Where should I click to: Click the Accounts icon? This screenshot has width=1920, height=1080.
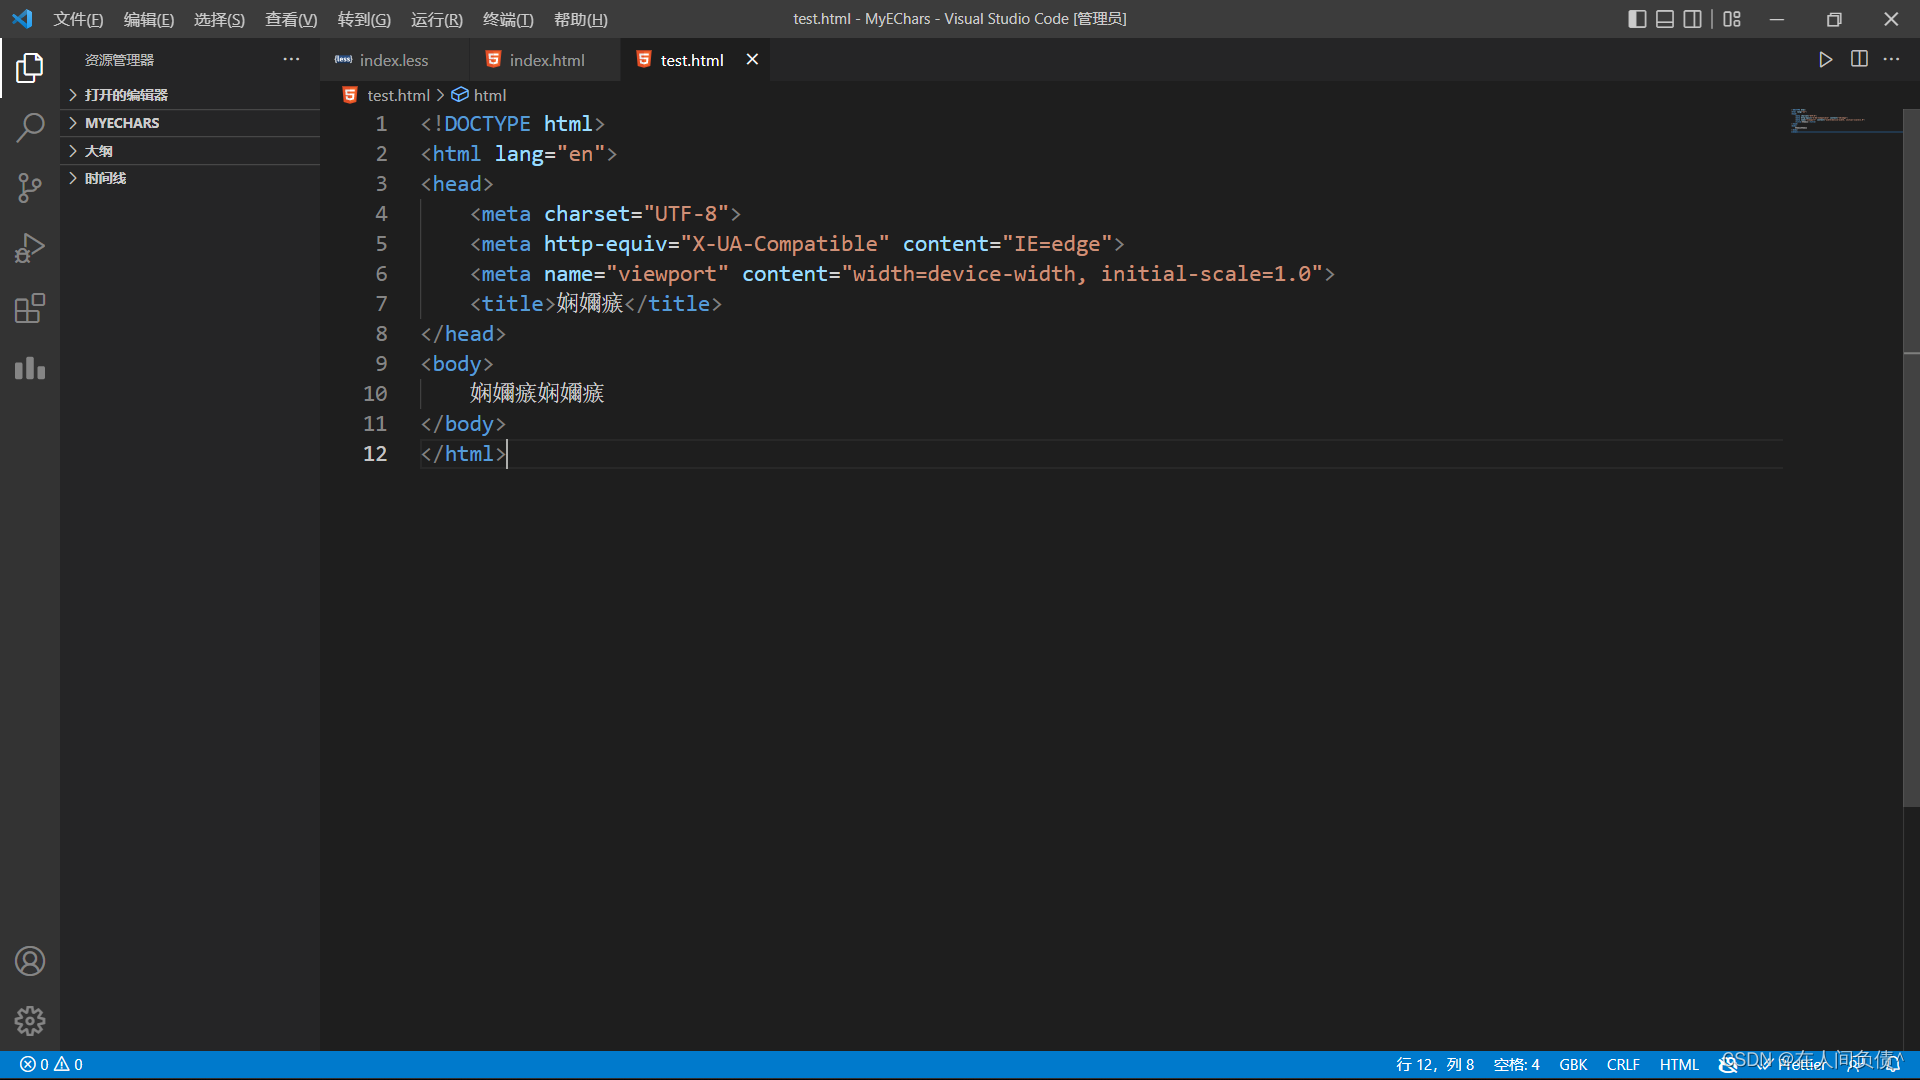click(x=30, y=961)
